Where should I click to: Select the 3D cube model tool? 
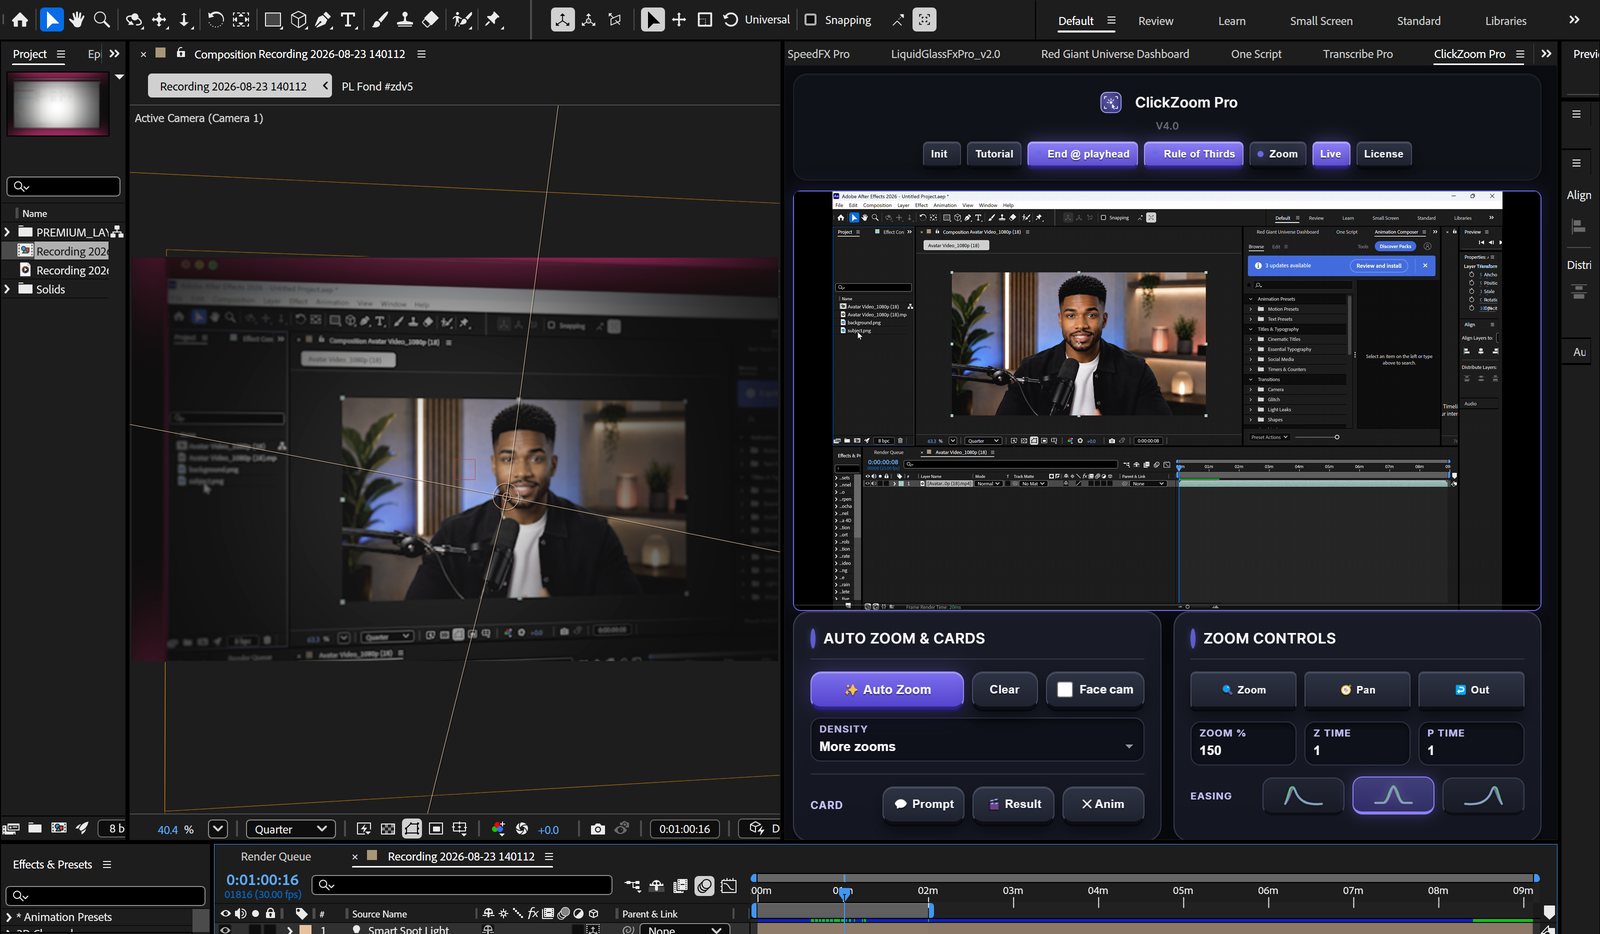298,19
